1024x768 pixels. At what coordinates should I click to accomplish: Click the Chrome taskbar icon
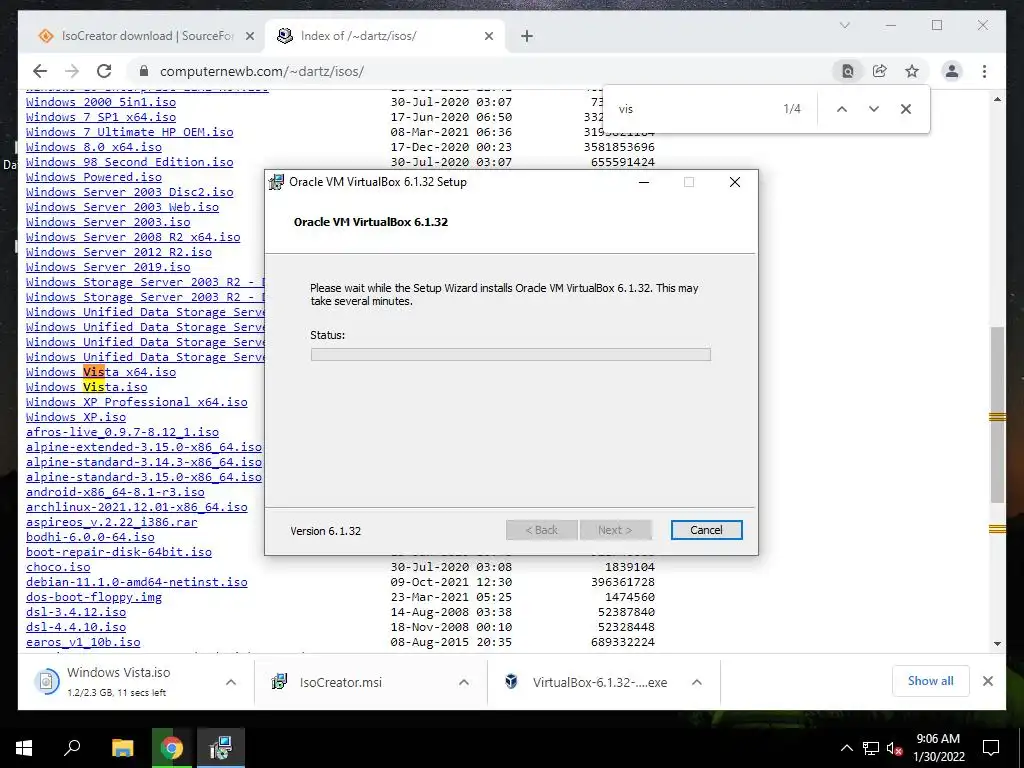[172, 748]
